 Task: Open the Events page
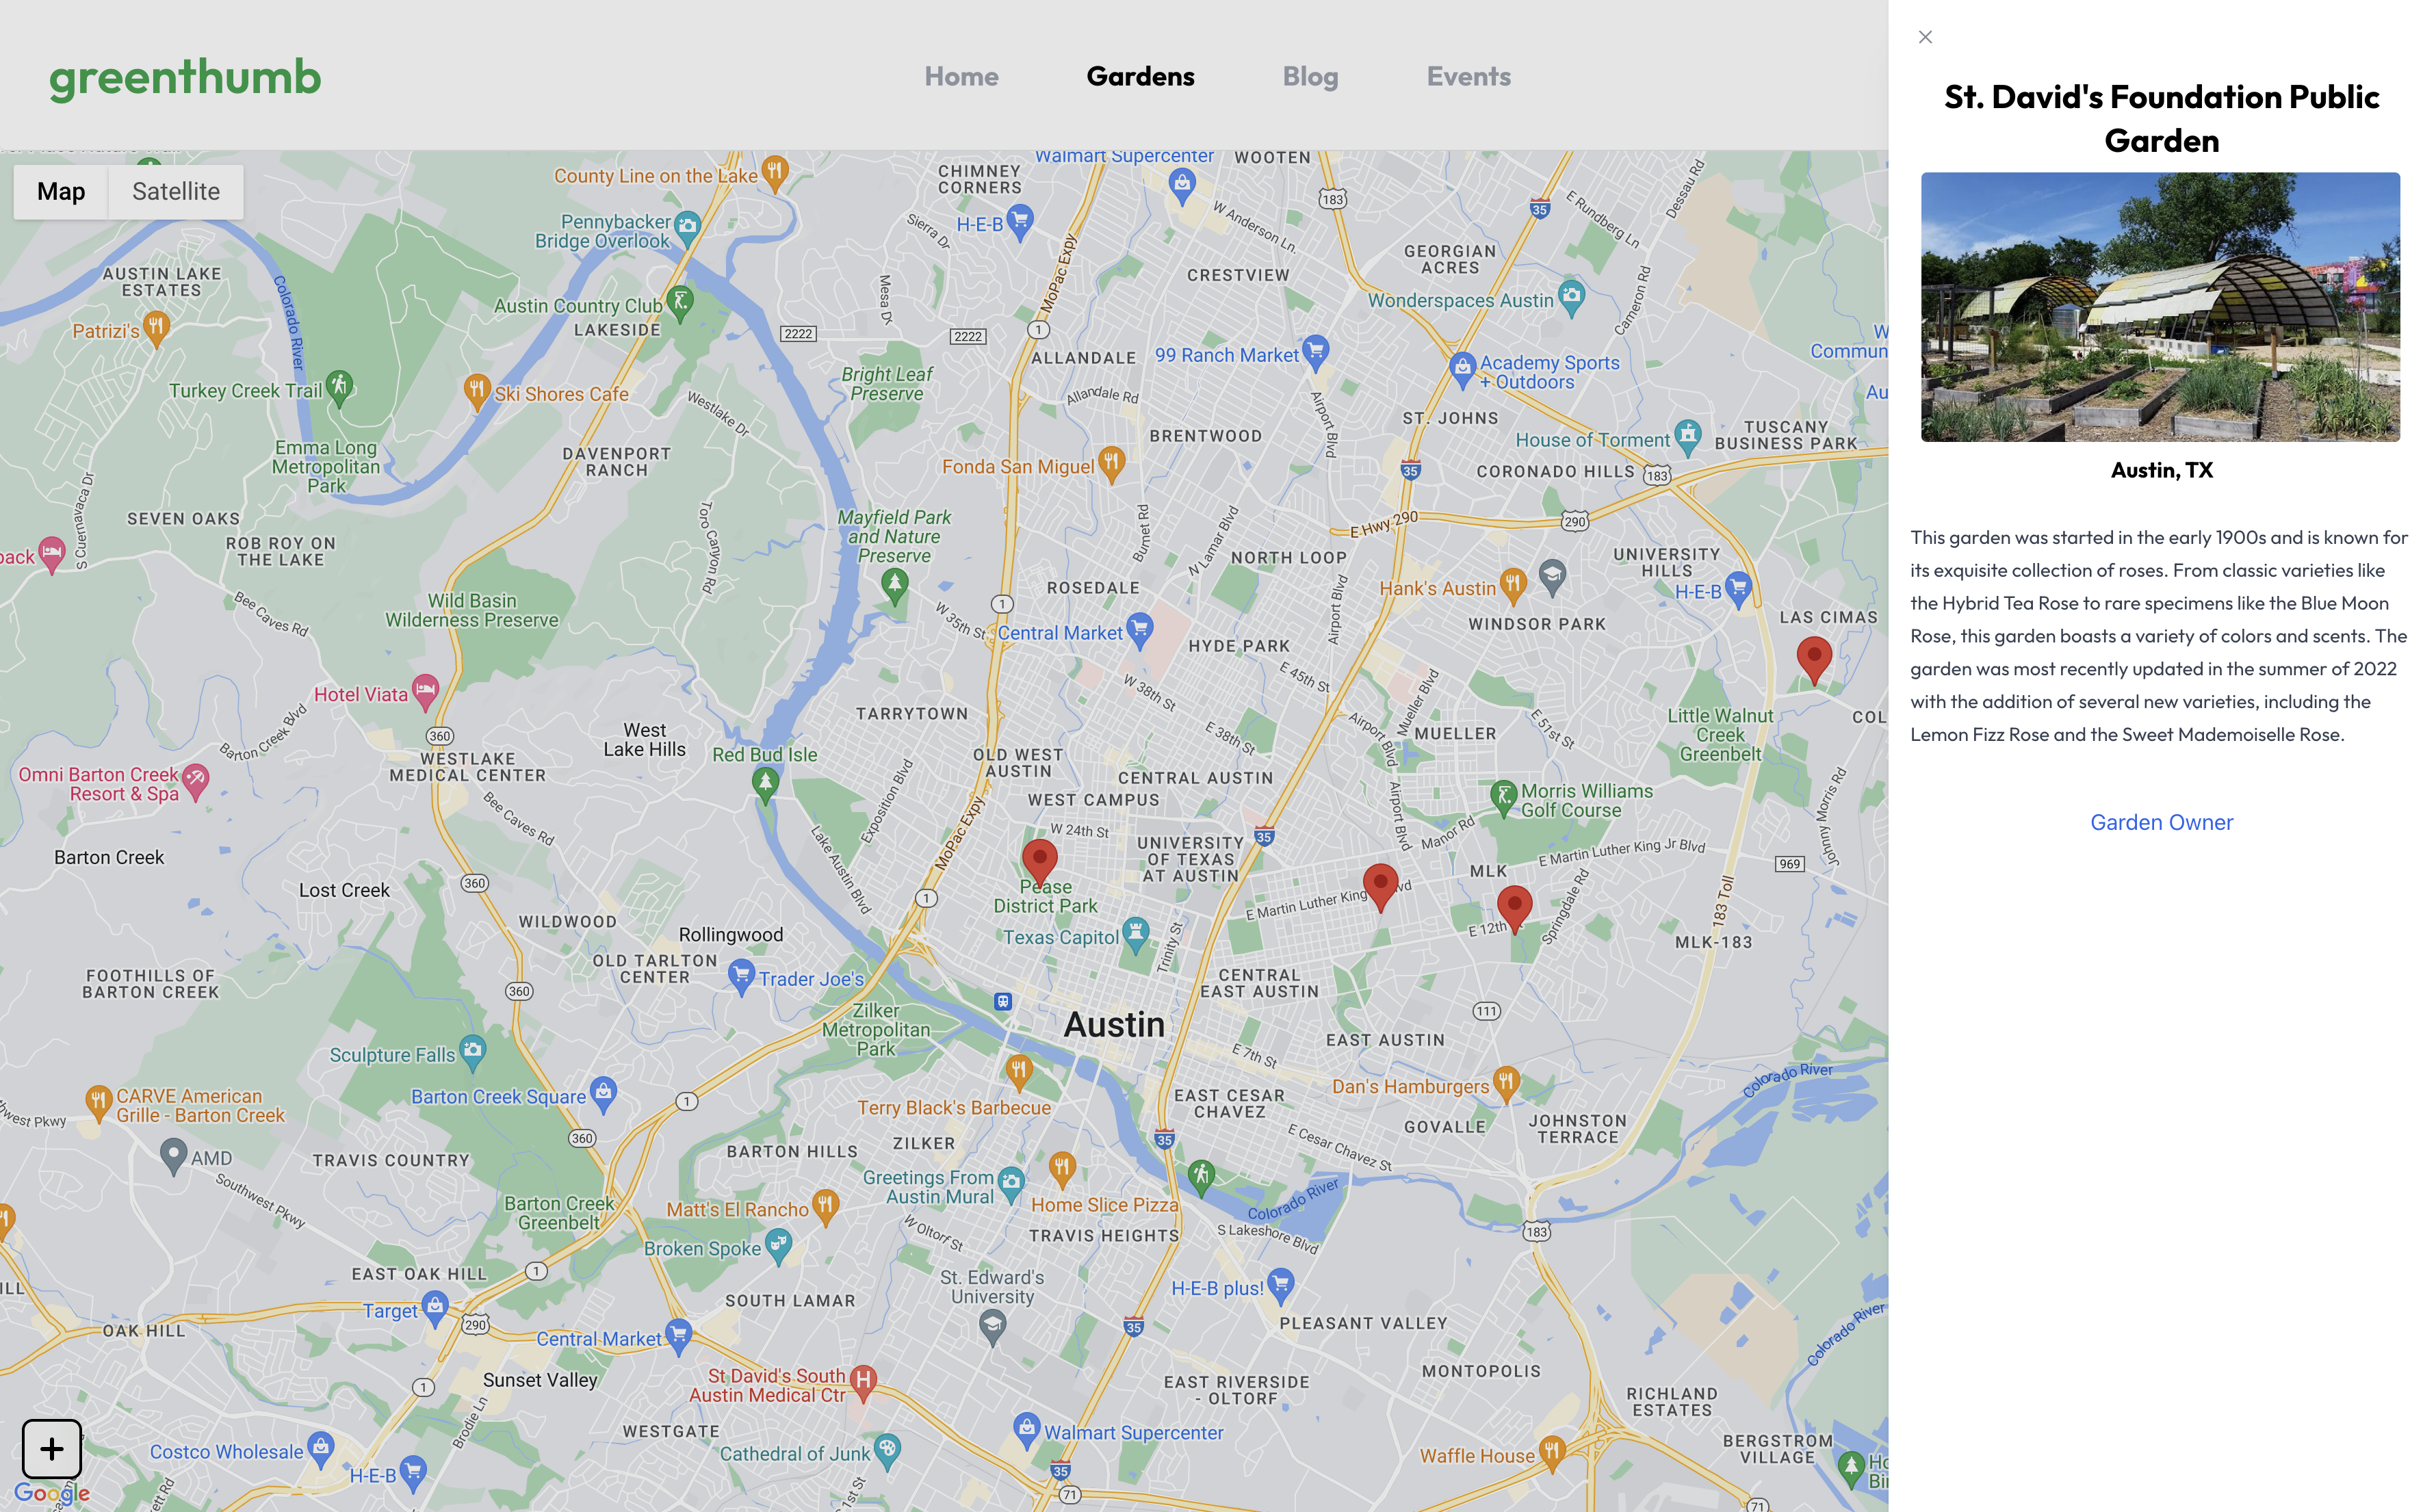1468,76
